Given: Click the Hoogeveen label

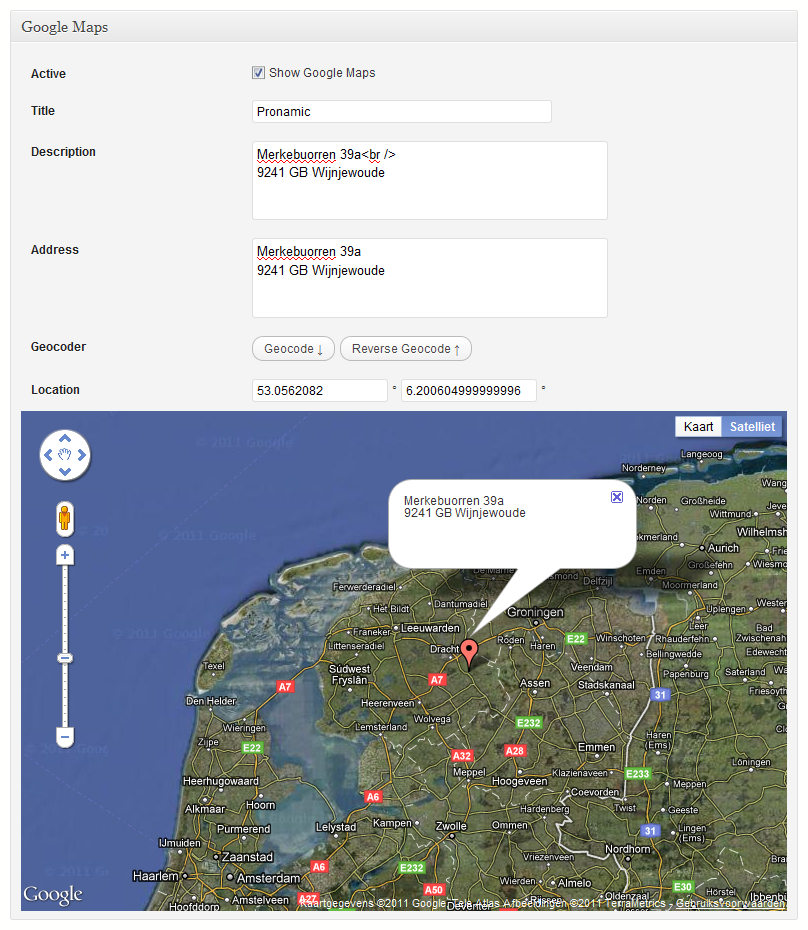Looking at the screenshot, I should 520,782.
